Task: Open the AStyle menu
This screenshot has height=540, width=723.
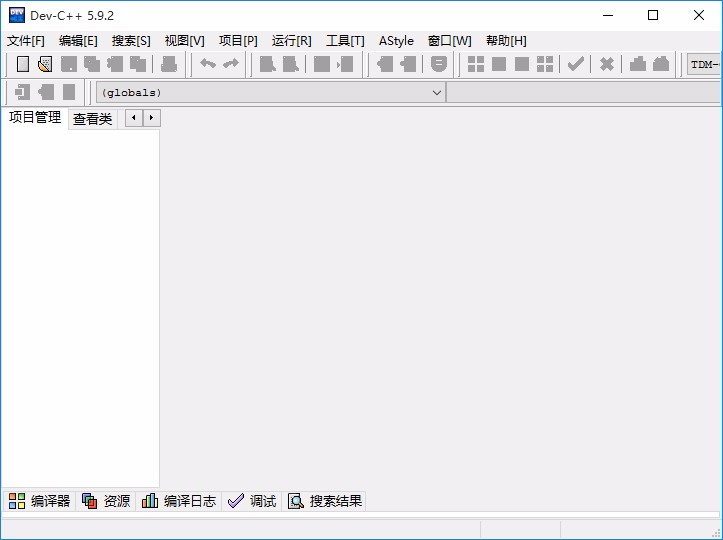Action: pyautogui.click(x=396, y=41)
